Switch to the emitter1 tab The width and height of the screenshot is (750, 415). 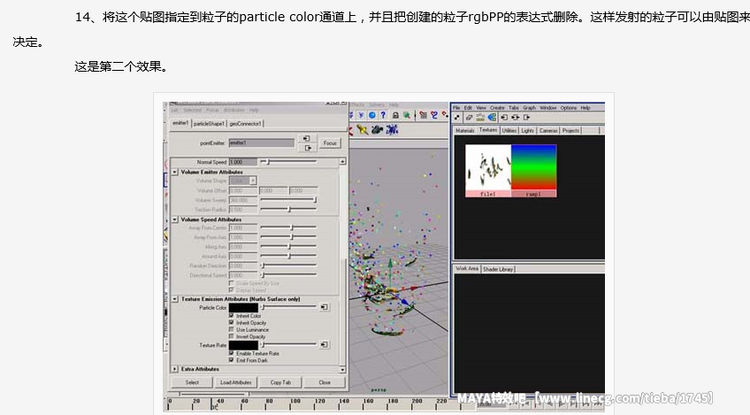[181, 123]
